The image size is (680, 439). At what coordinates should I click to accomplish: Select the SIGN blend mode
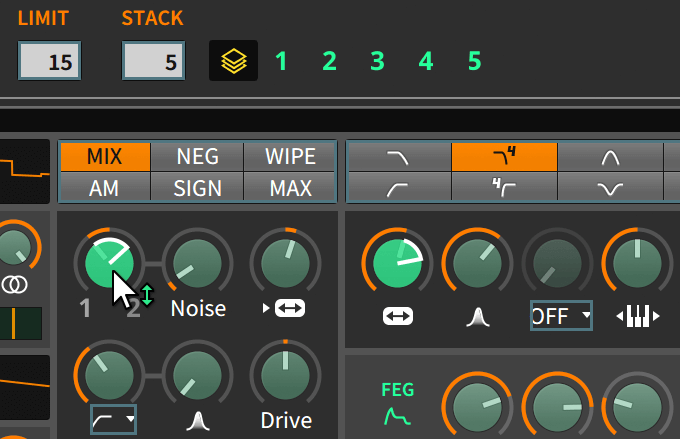pos(197,187)
